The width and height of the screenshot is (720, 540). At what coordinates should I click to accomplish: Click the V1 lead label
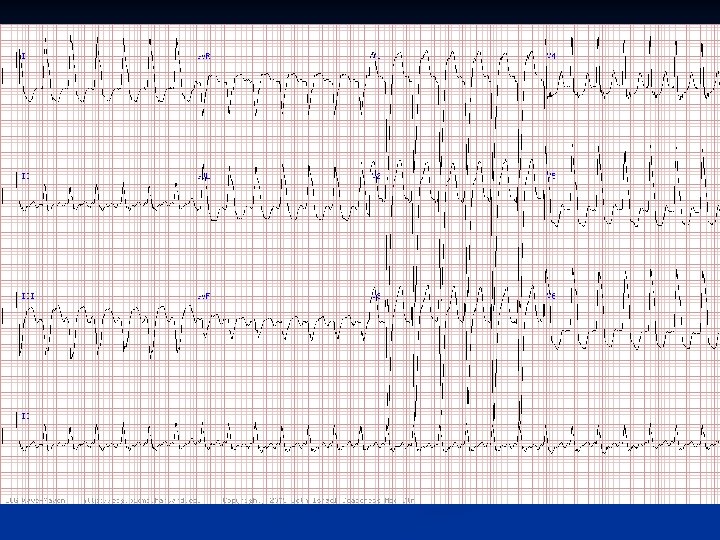point(375,56)
